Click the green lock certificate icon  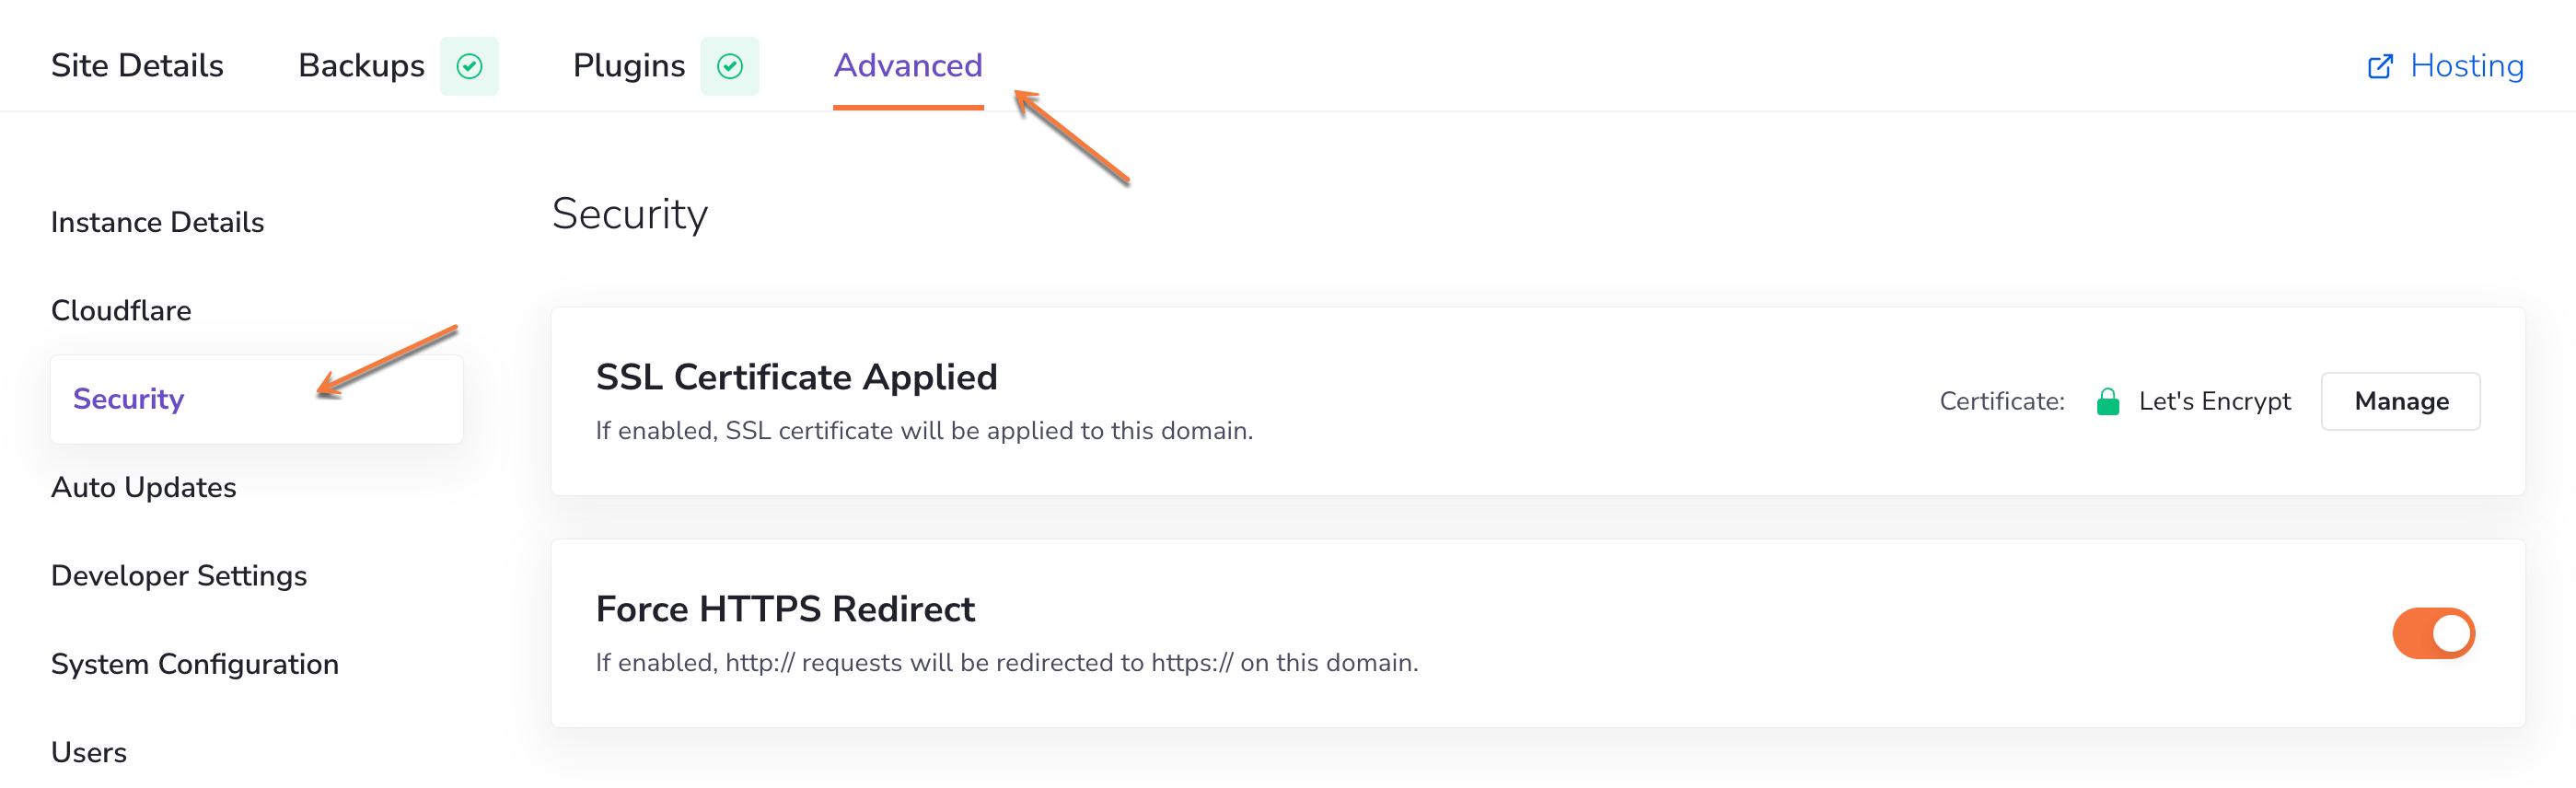[2107, 401]
